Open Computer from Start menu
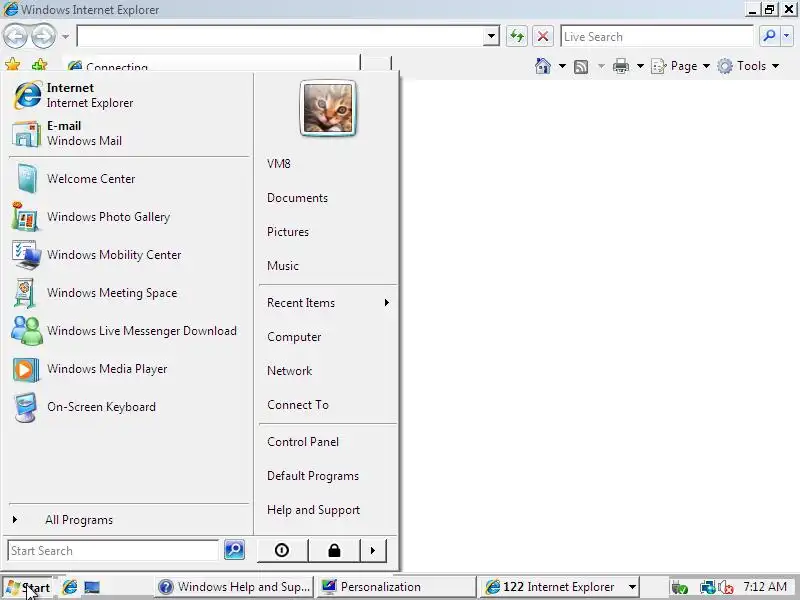This screenshot has height=600, width=800. coord(327,337)
